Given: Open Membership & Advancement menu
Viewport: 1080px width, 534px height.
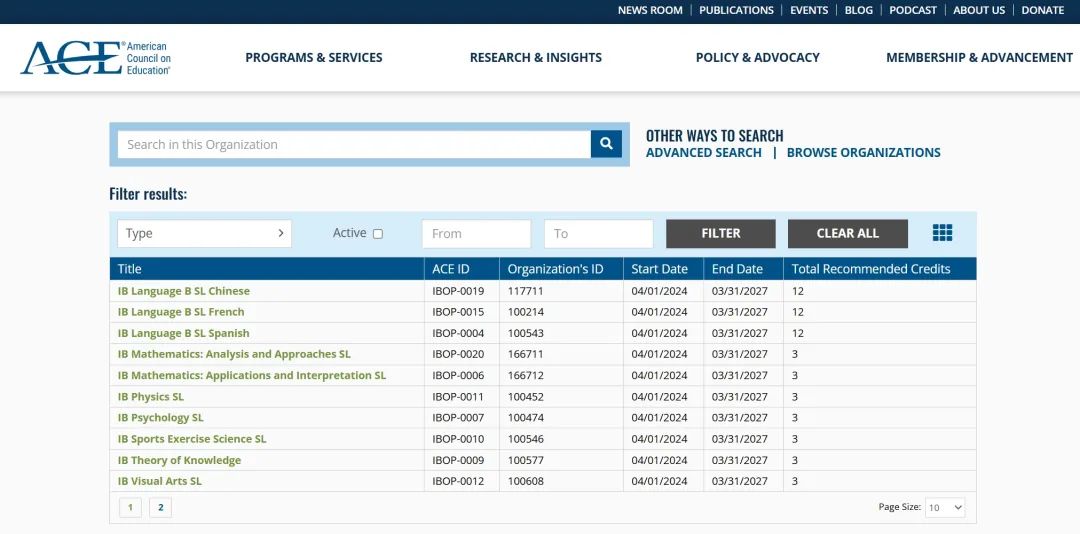Looking at the screenshot, I should (979, 58).
